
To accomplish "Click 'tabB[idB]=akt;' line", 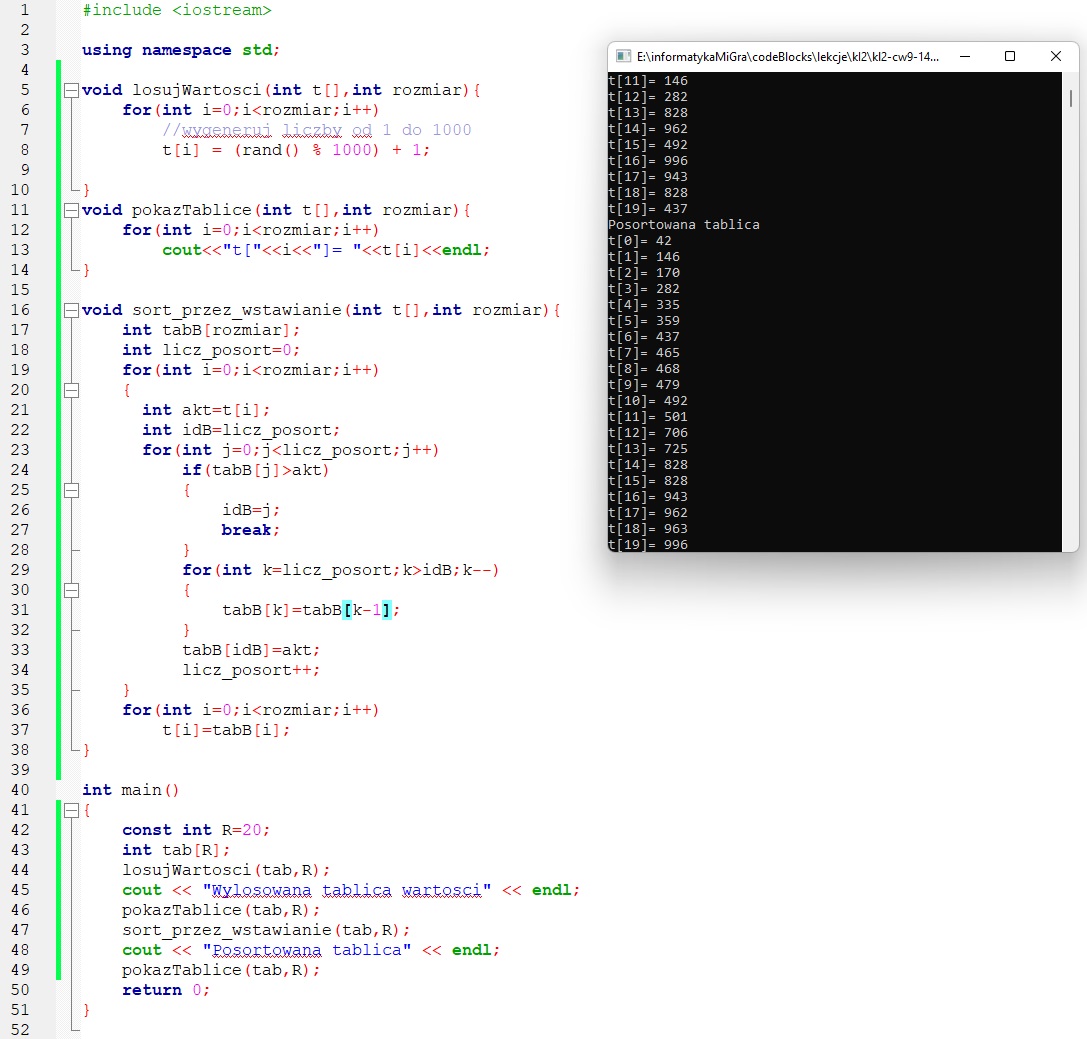I will (251, 650).
